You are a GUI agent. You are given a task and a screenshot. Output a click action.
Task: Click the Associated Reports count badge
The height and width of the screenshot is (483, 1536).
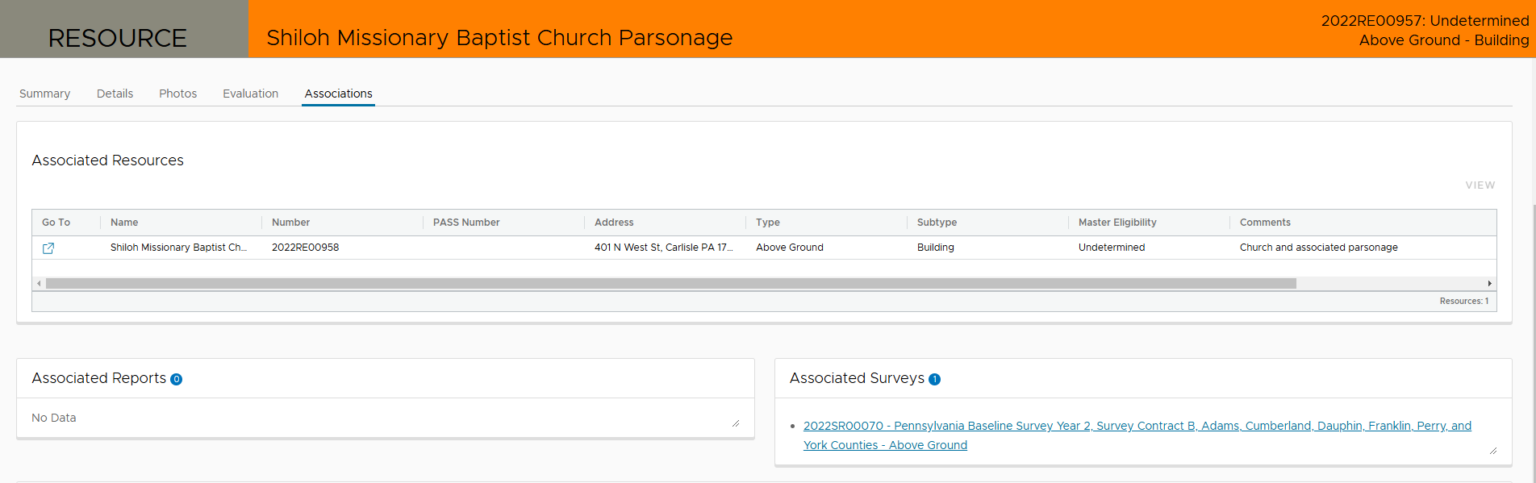tap(176, 379)
